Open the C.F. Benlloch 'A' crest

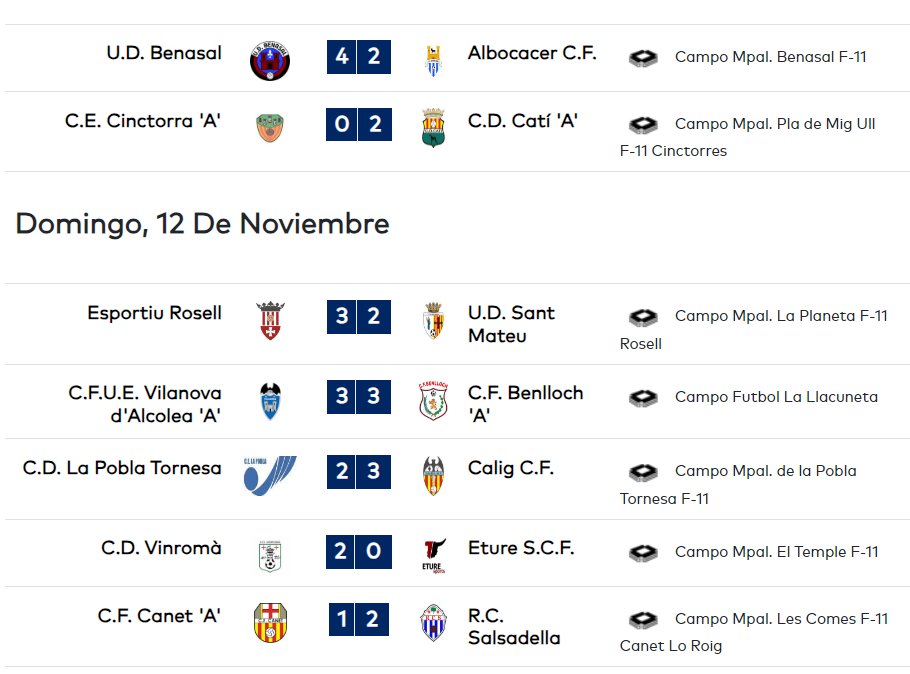tap(433, 401)
